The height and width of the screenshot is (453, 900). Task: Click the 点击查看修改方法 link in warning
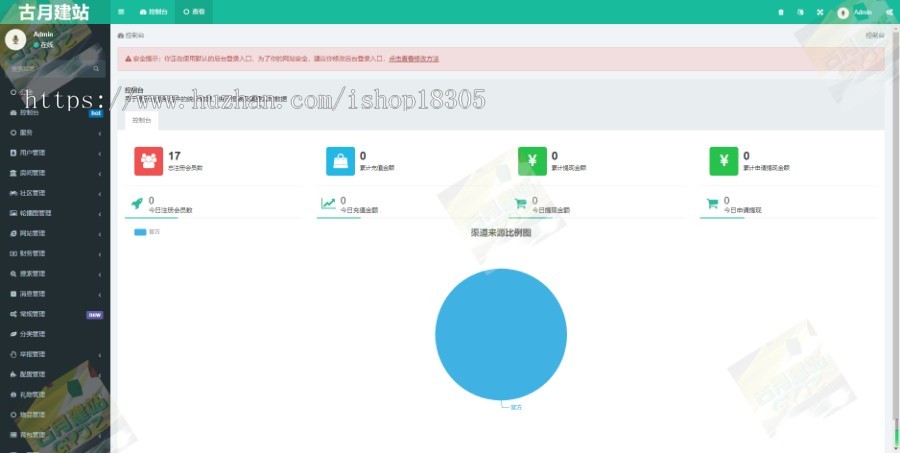coord(414,59)
